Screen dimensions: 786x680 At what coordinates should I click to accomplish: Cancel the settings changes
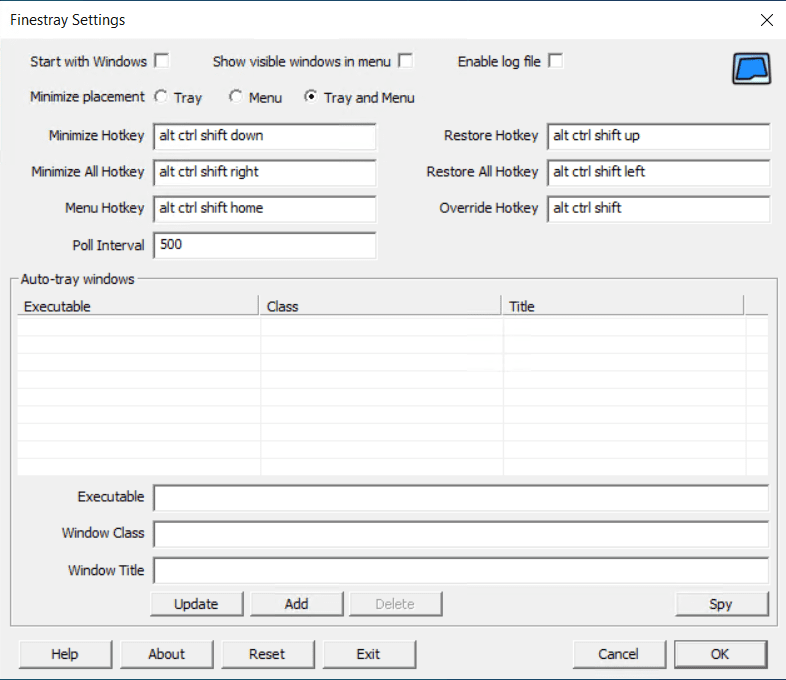[x=619, y=654]
